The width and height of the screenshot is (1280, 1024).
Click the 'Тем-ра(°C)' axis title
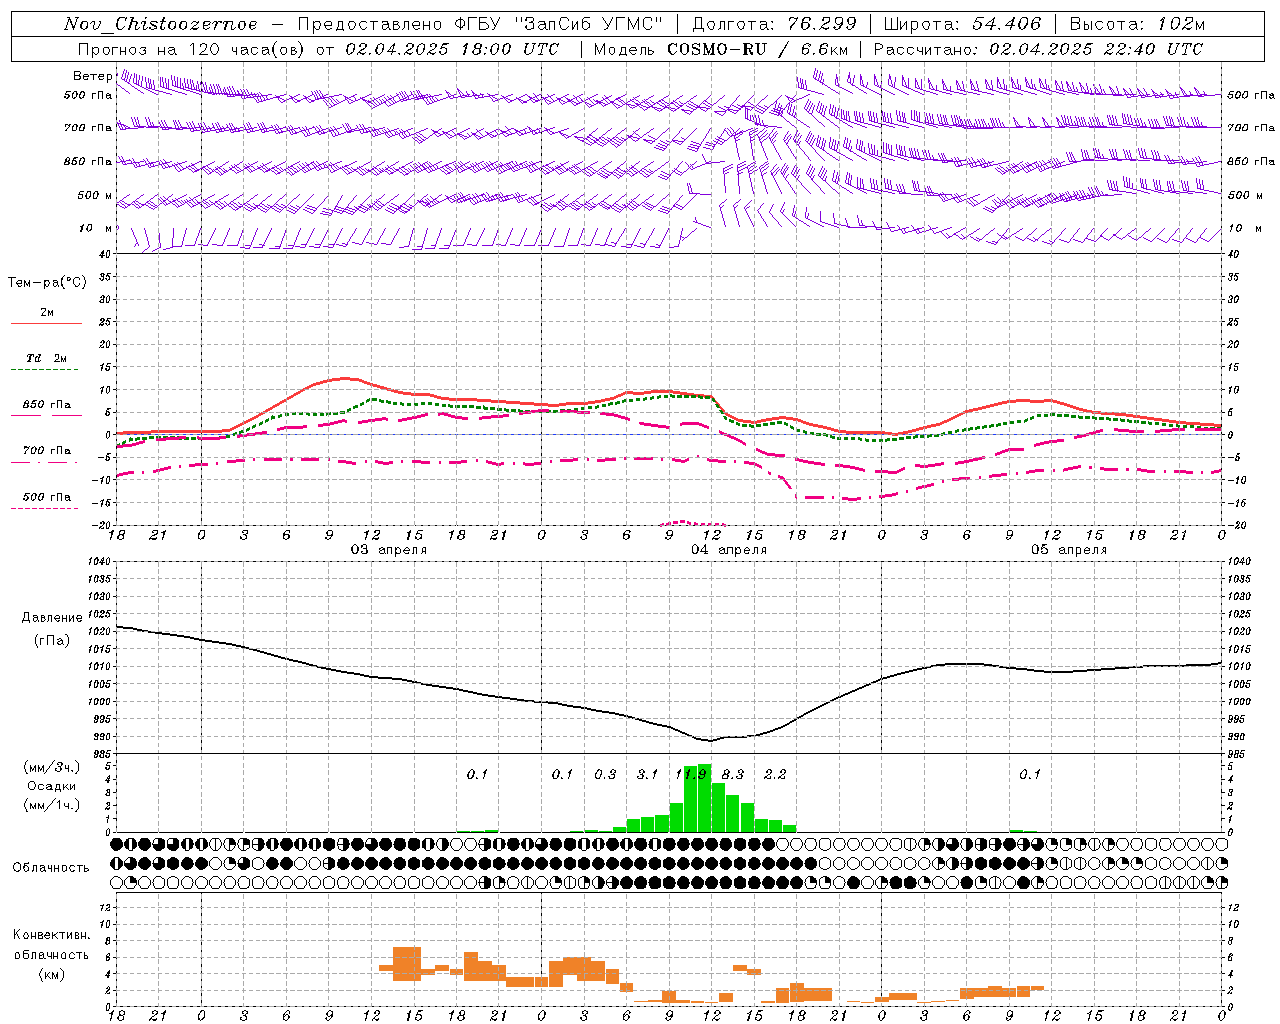click(47, 283)
